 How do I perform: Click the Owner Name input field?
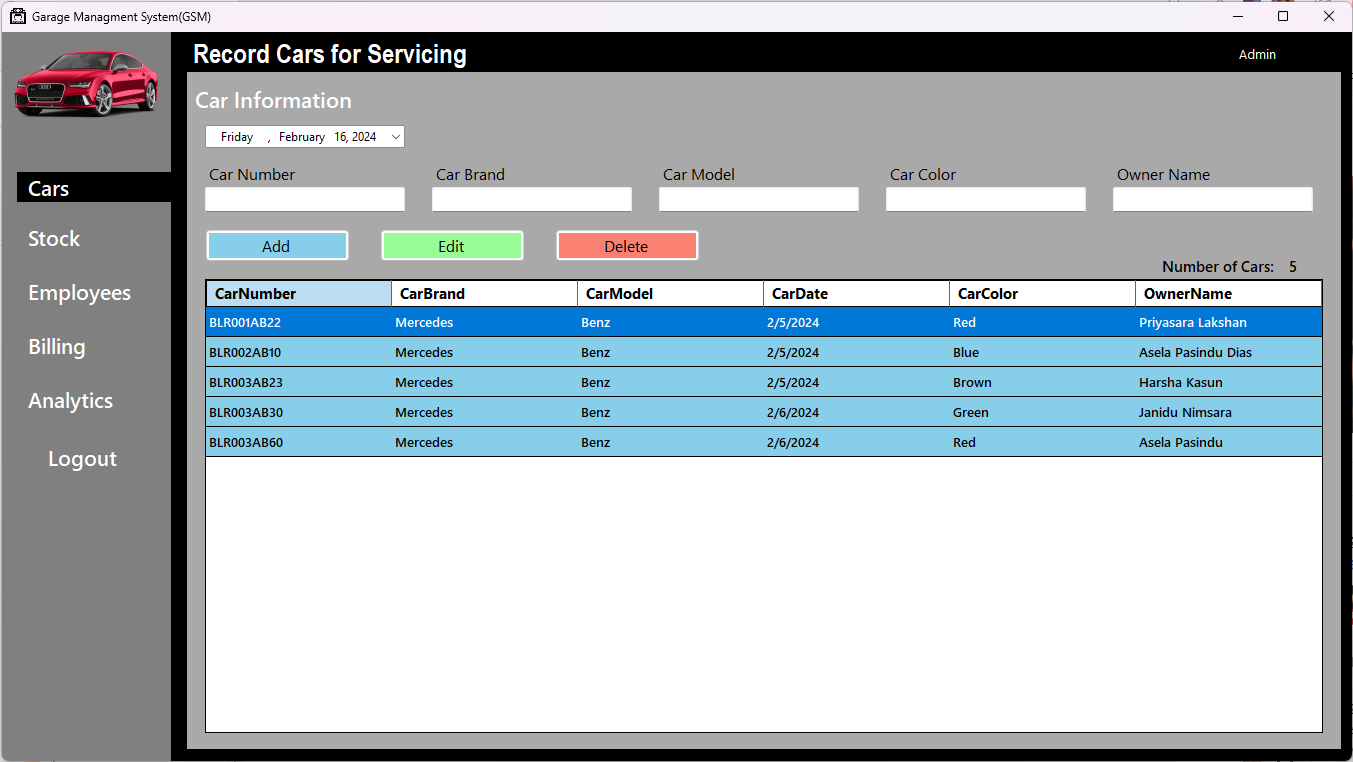coord(1212,199)
